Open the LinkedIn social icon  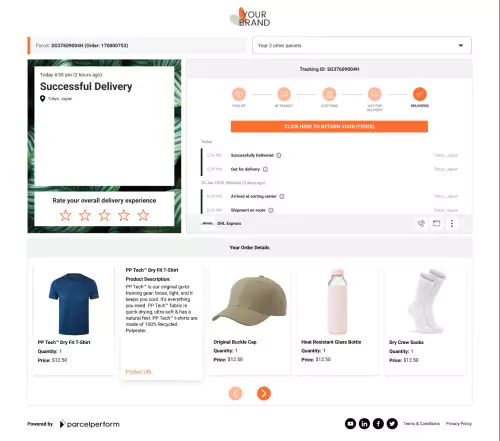pyautogui.click(x=364, y=424)
